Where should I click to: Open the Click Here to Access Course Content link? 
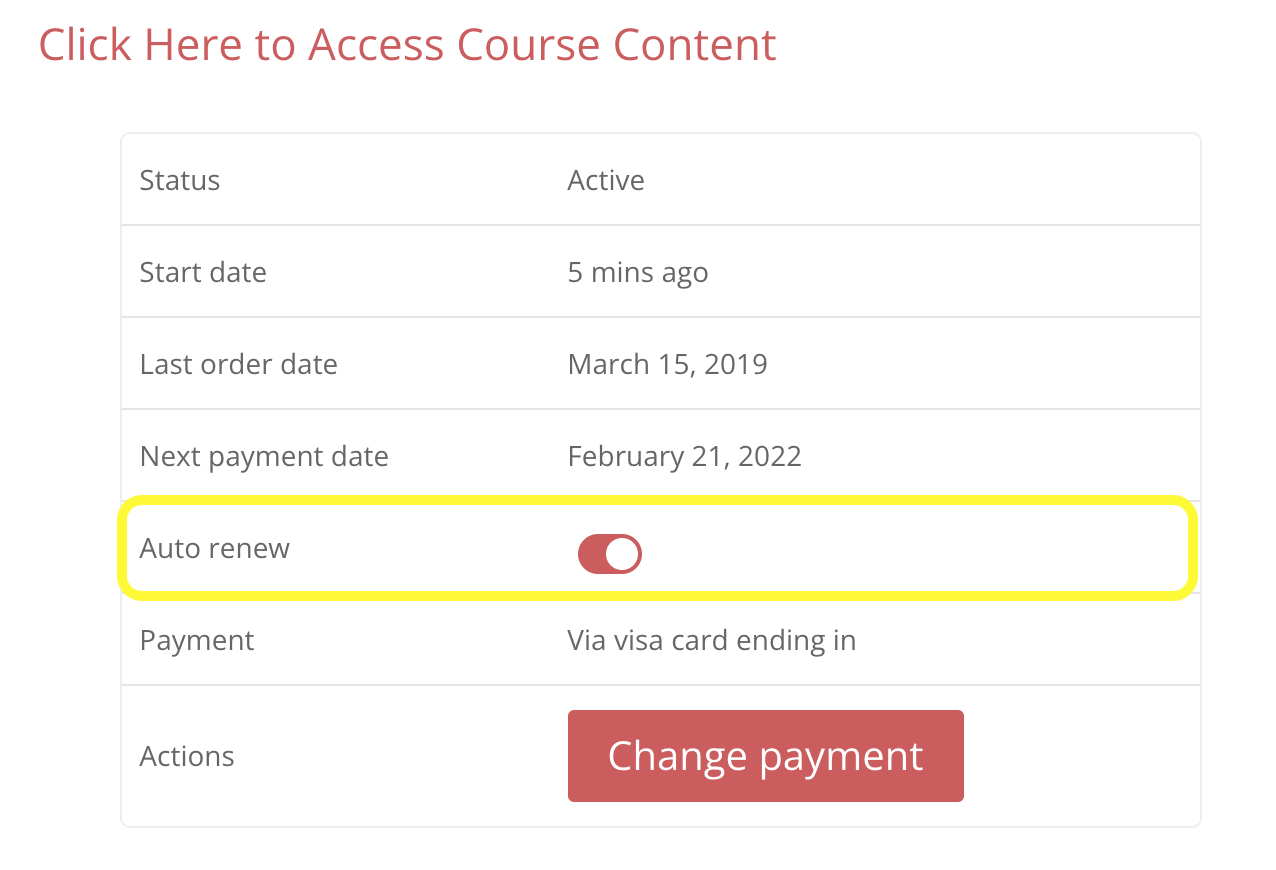[407, 45]
